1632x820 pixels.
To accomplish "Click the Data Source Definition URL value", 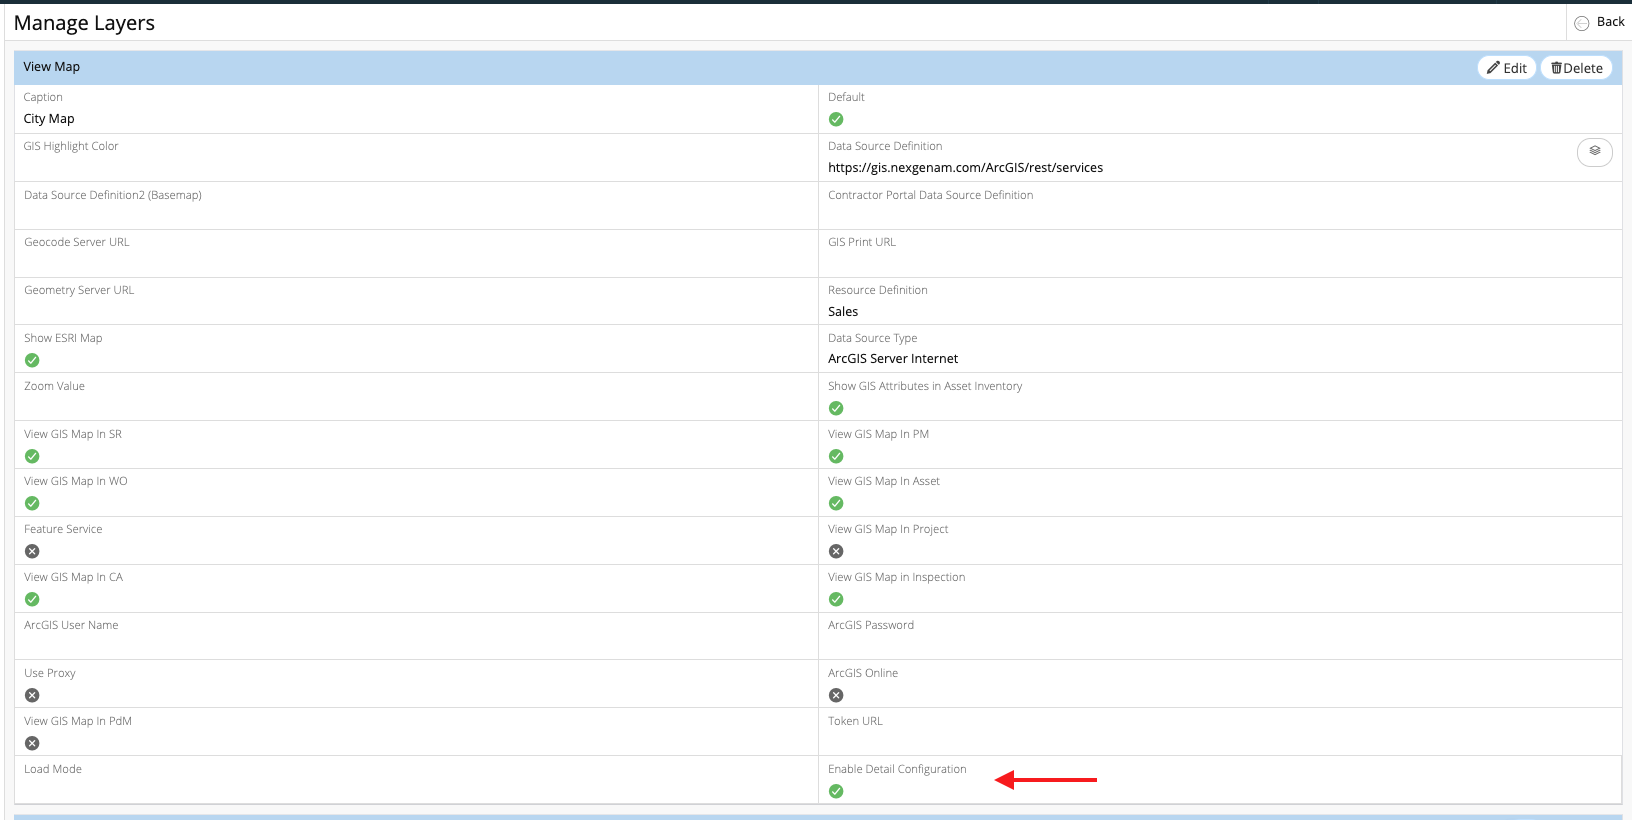I will [965, 168].
